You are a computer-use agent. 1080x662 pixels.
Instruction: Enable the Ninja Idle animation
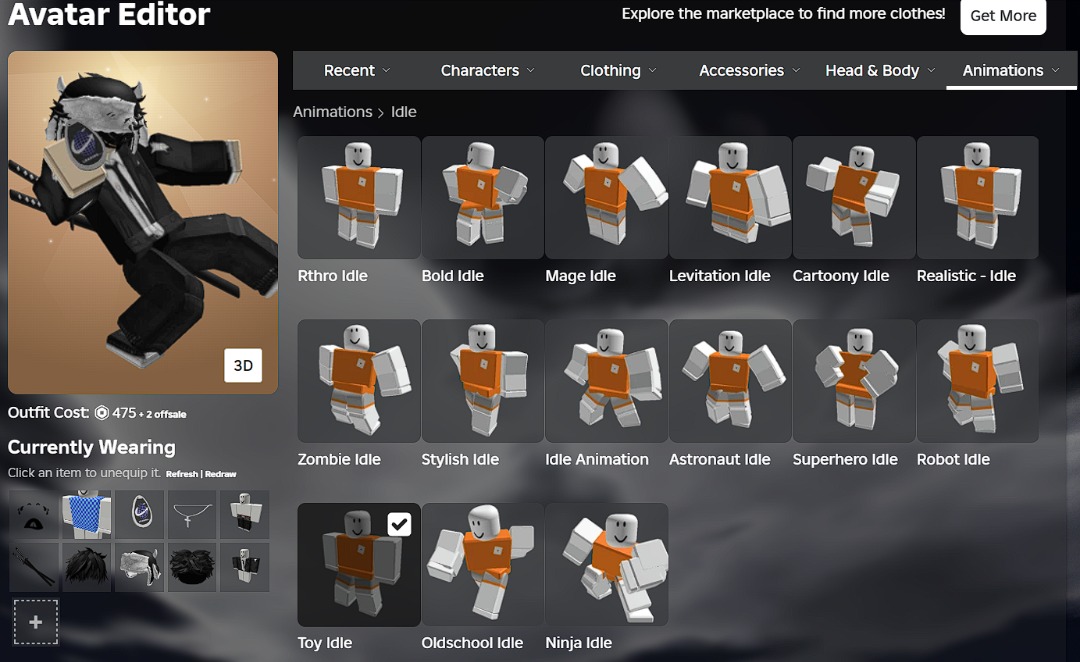coord(607,565)
